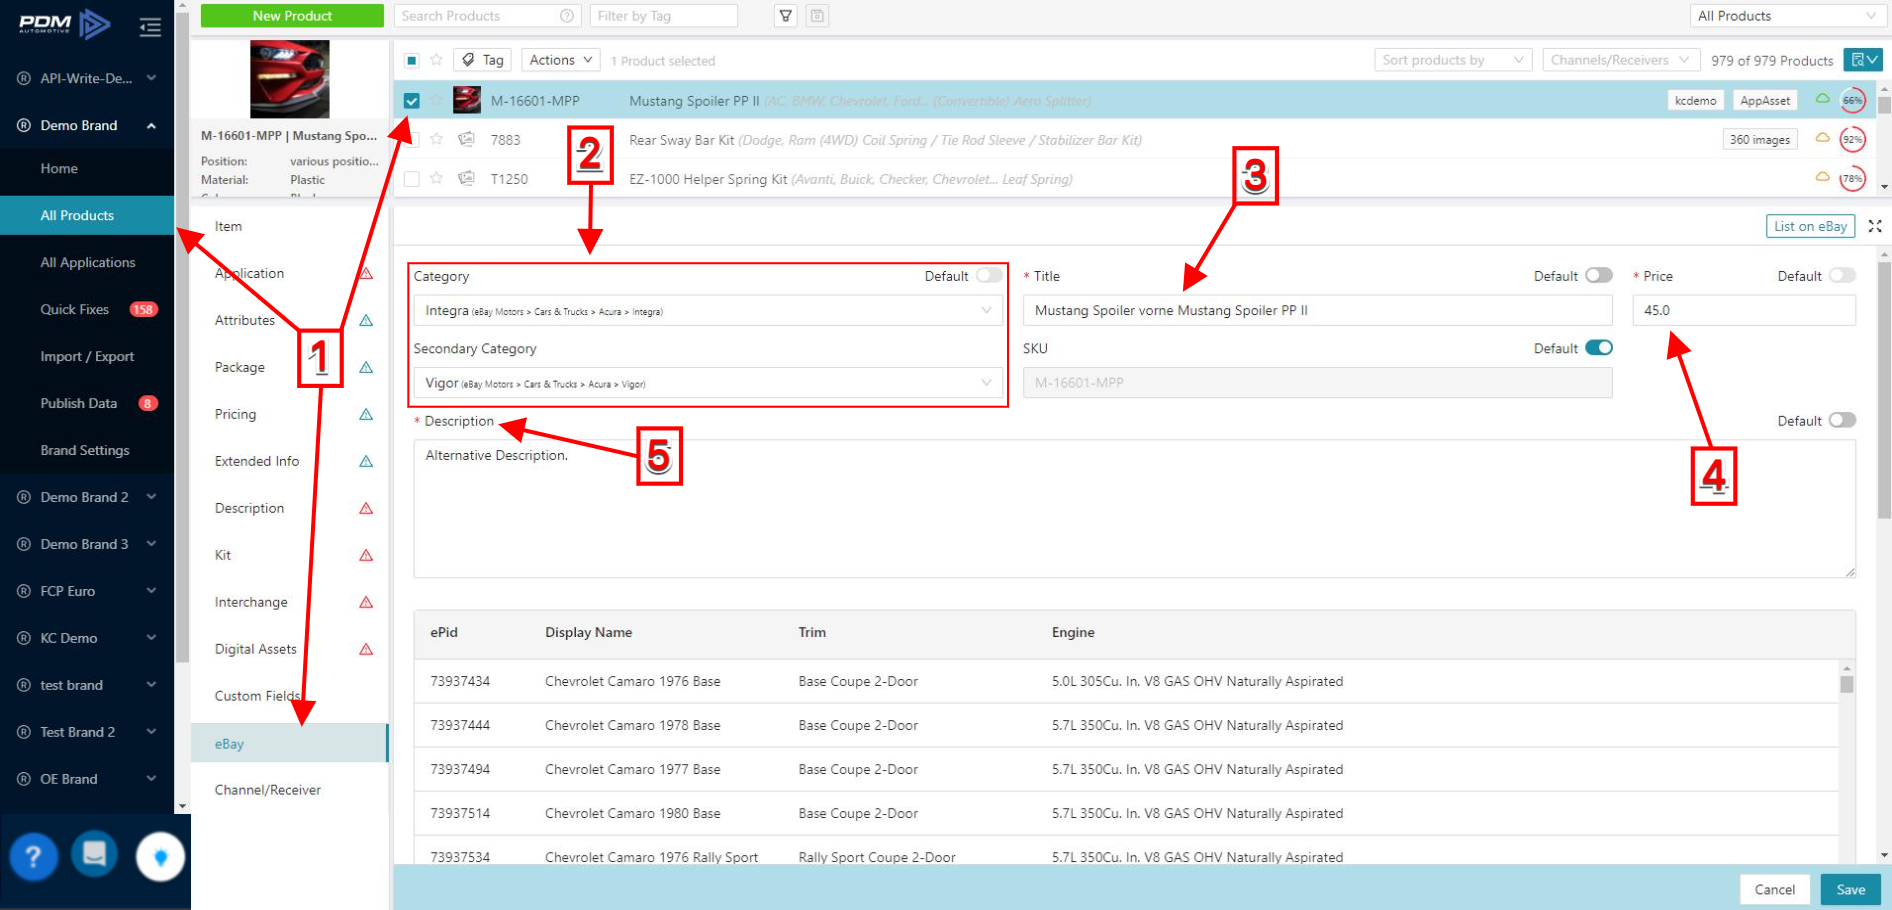Click the Title input field
Screen dimensions: 1892x910
click(x=1317, y=310)
